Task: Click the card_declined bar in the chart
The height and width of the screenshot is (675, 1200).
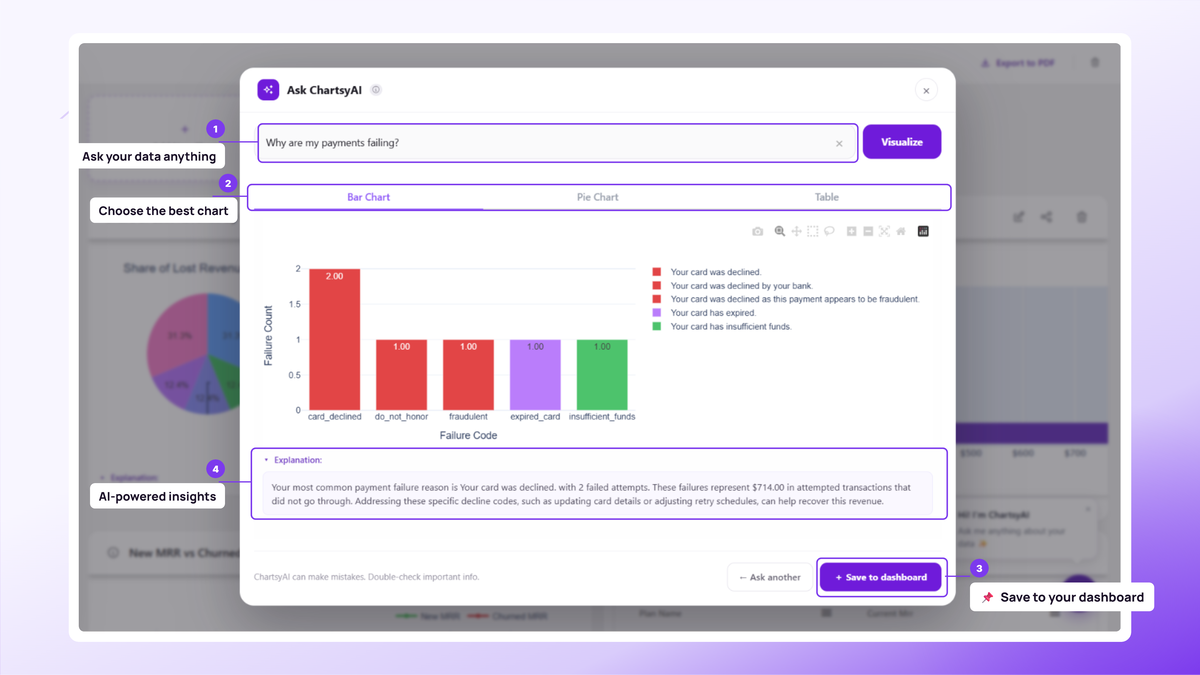Action: [334, 339]
